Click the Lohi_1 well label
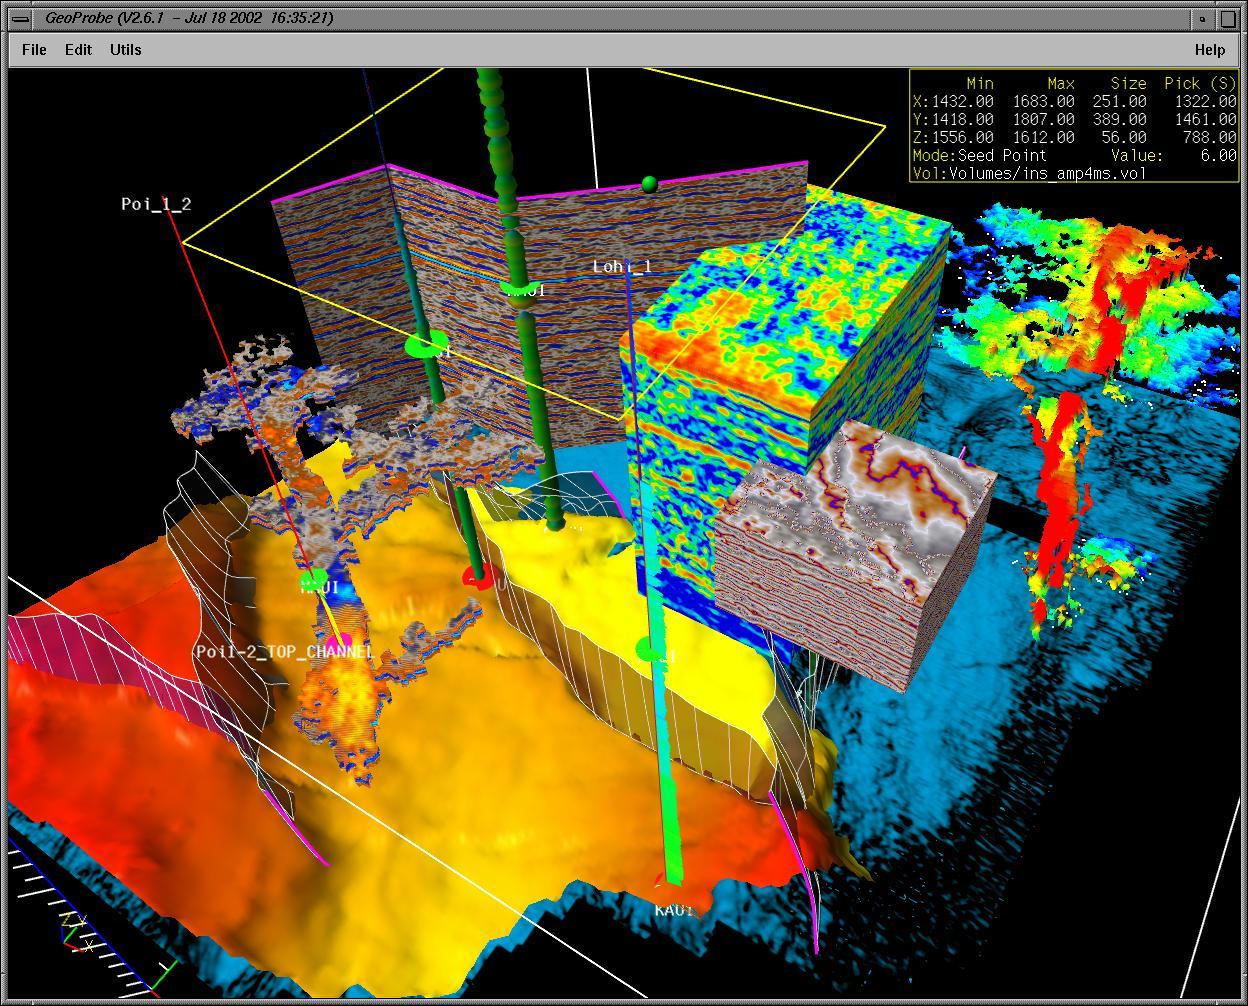 (621, 266)
